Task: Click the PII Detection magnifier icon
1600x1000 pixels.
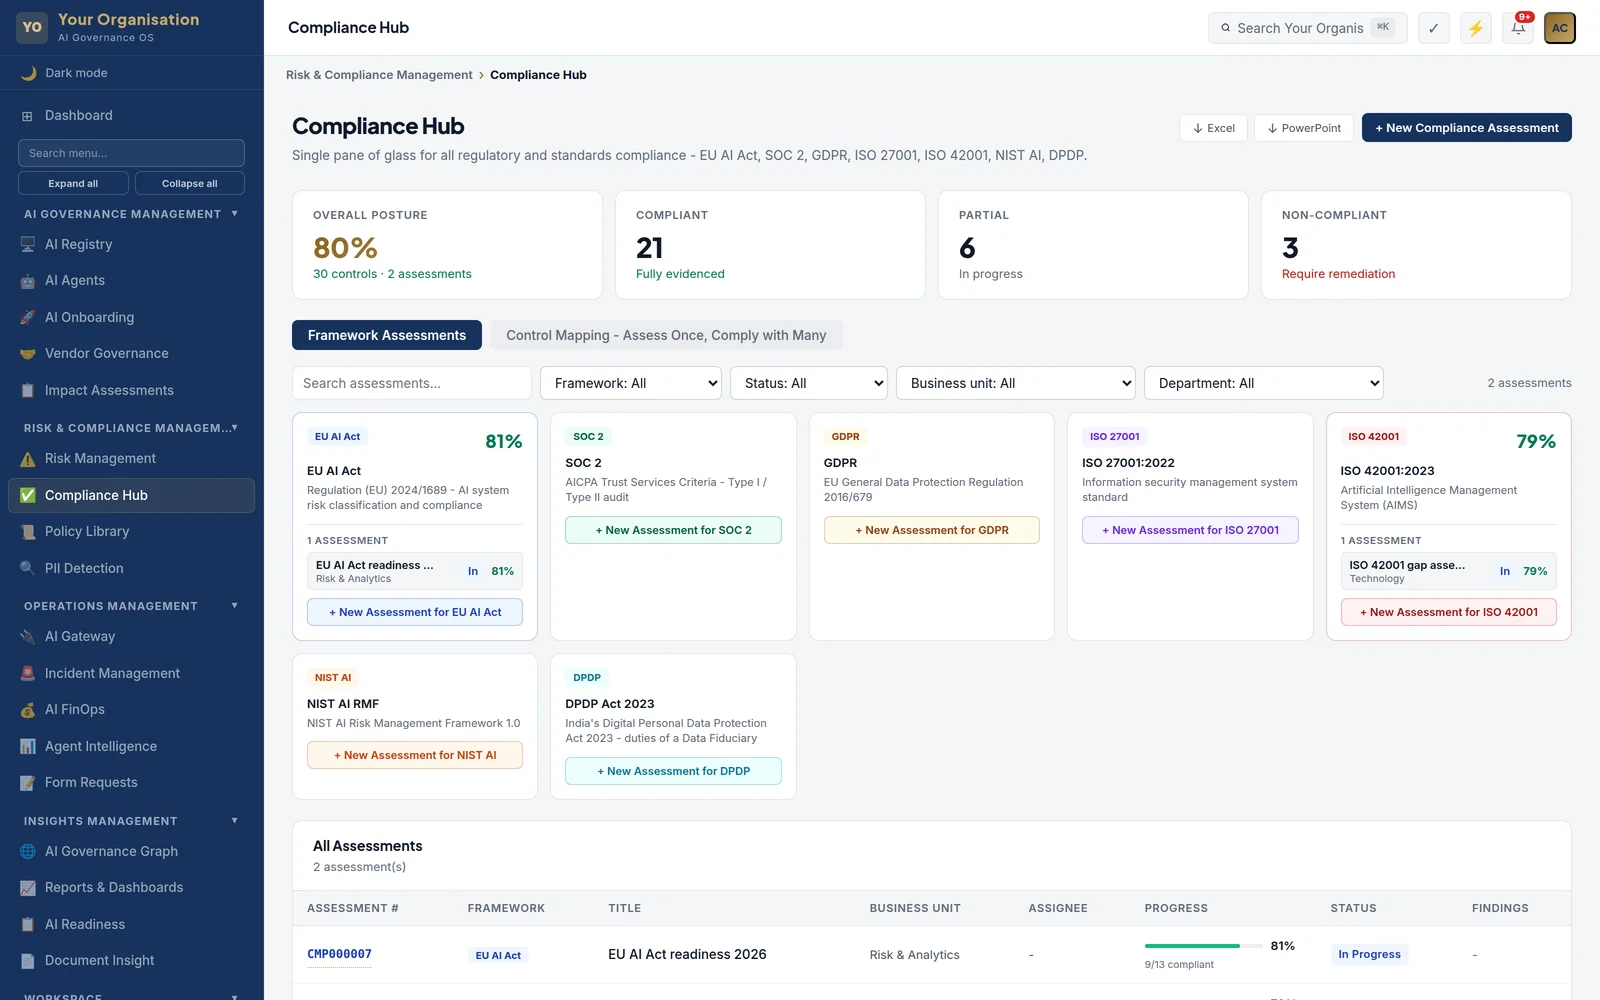Action: click(x=28, y=569)
